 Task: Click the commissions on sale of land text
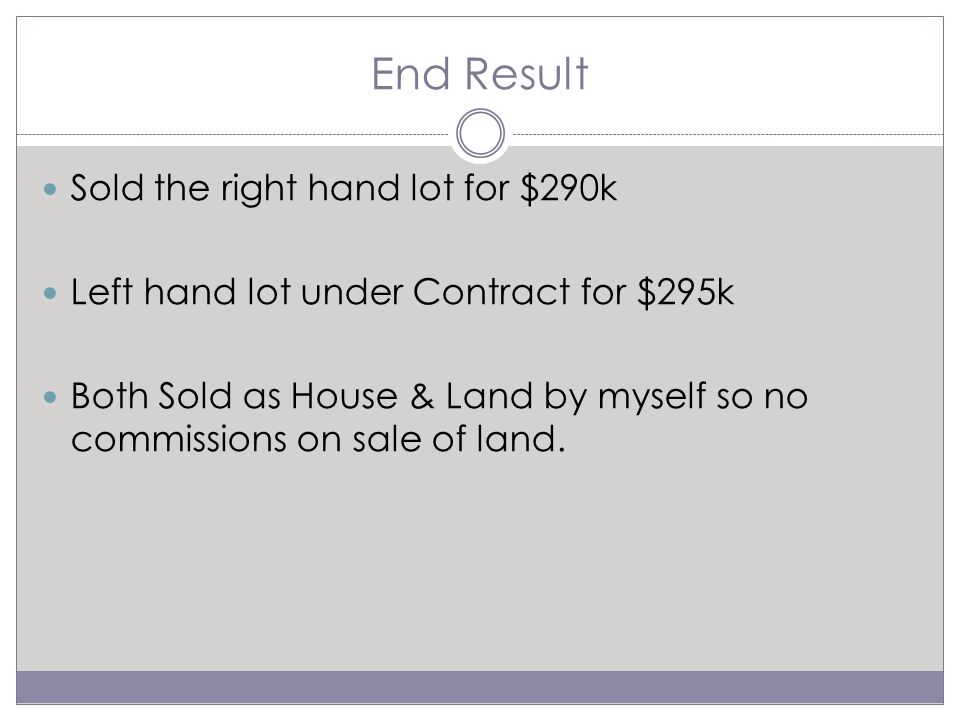318,439
